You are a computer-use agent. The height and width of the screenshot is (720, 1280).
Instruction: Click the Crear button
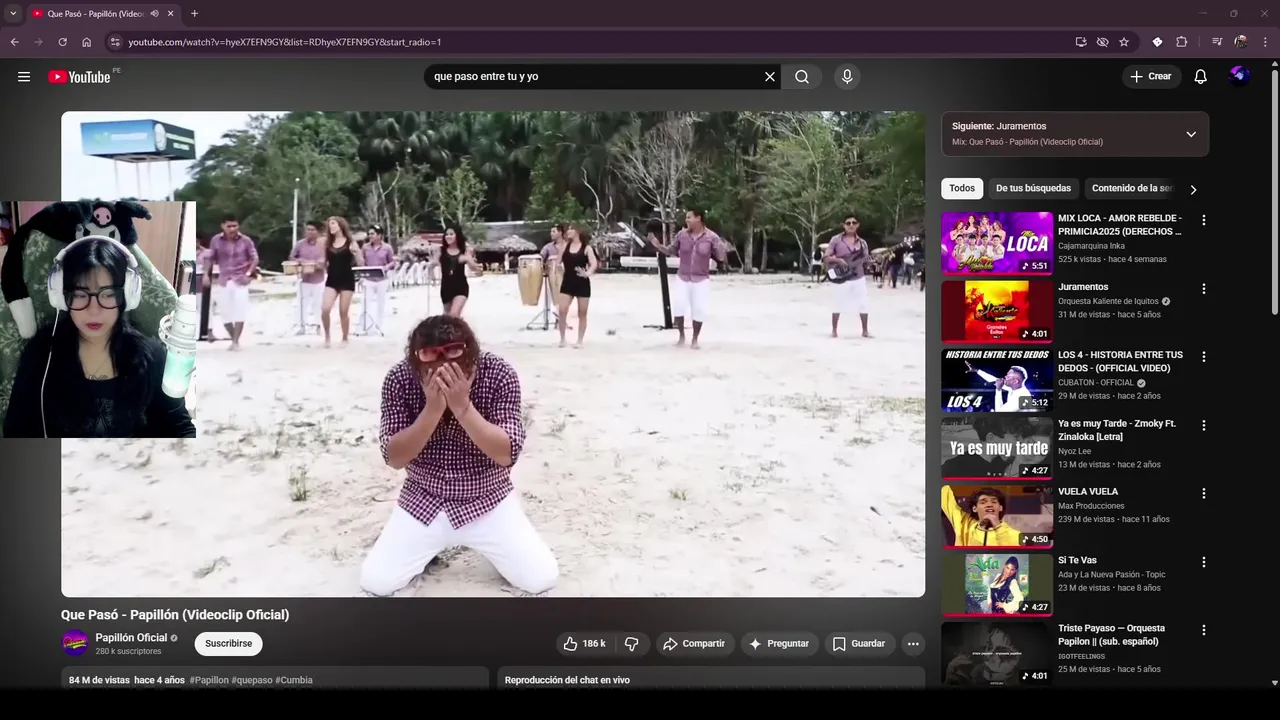(x=1150, y=77)
